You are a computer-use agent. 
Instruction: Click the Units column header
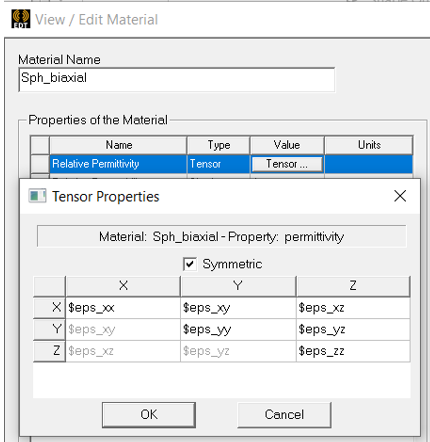point(369,145)
